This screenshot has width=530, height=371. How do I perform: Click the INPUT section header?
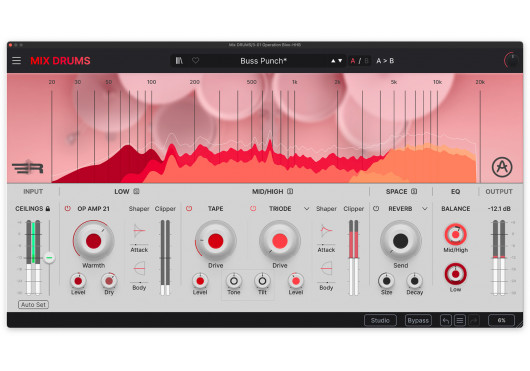33,192
